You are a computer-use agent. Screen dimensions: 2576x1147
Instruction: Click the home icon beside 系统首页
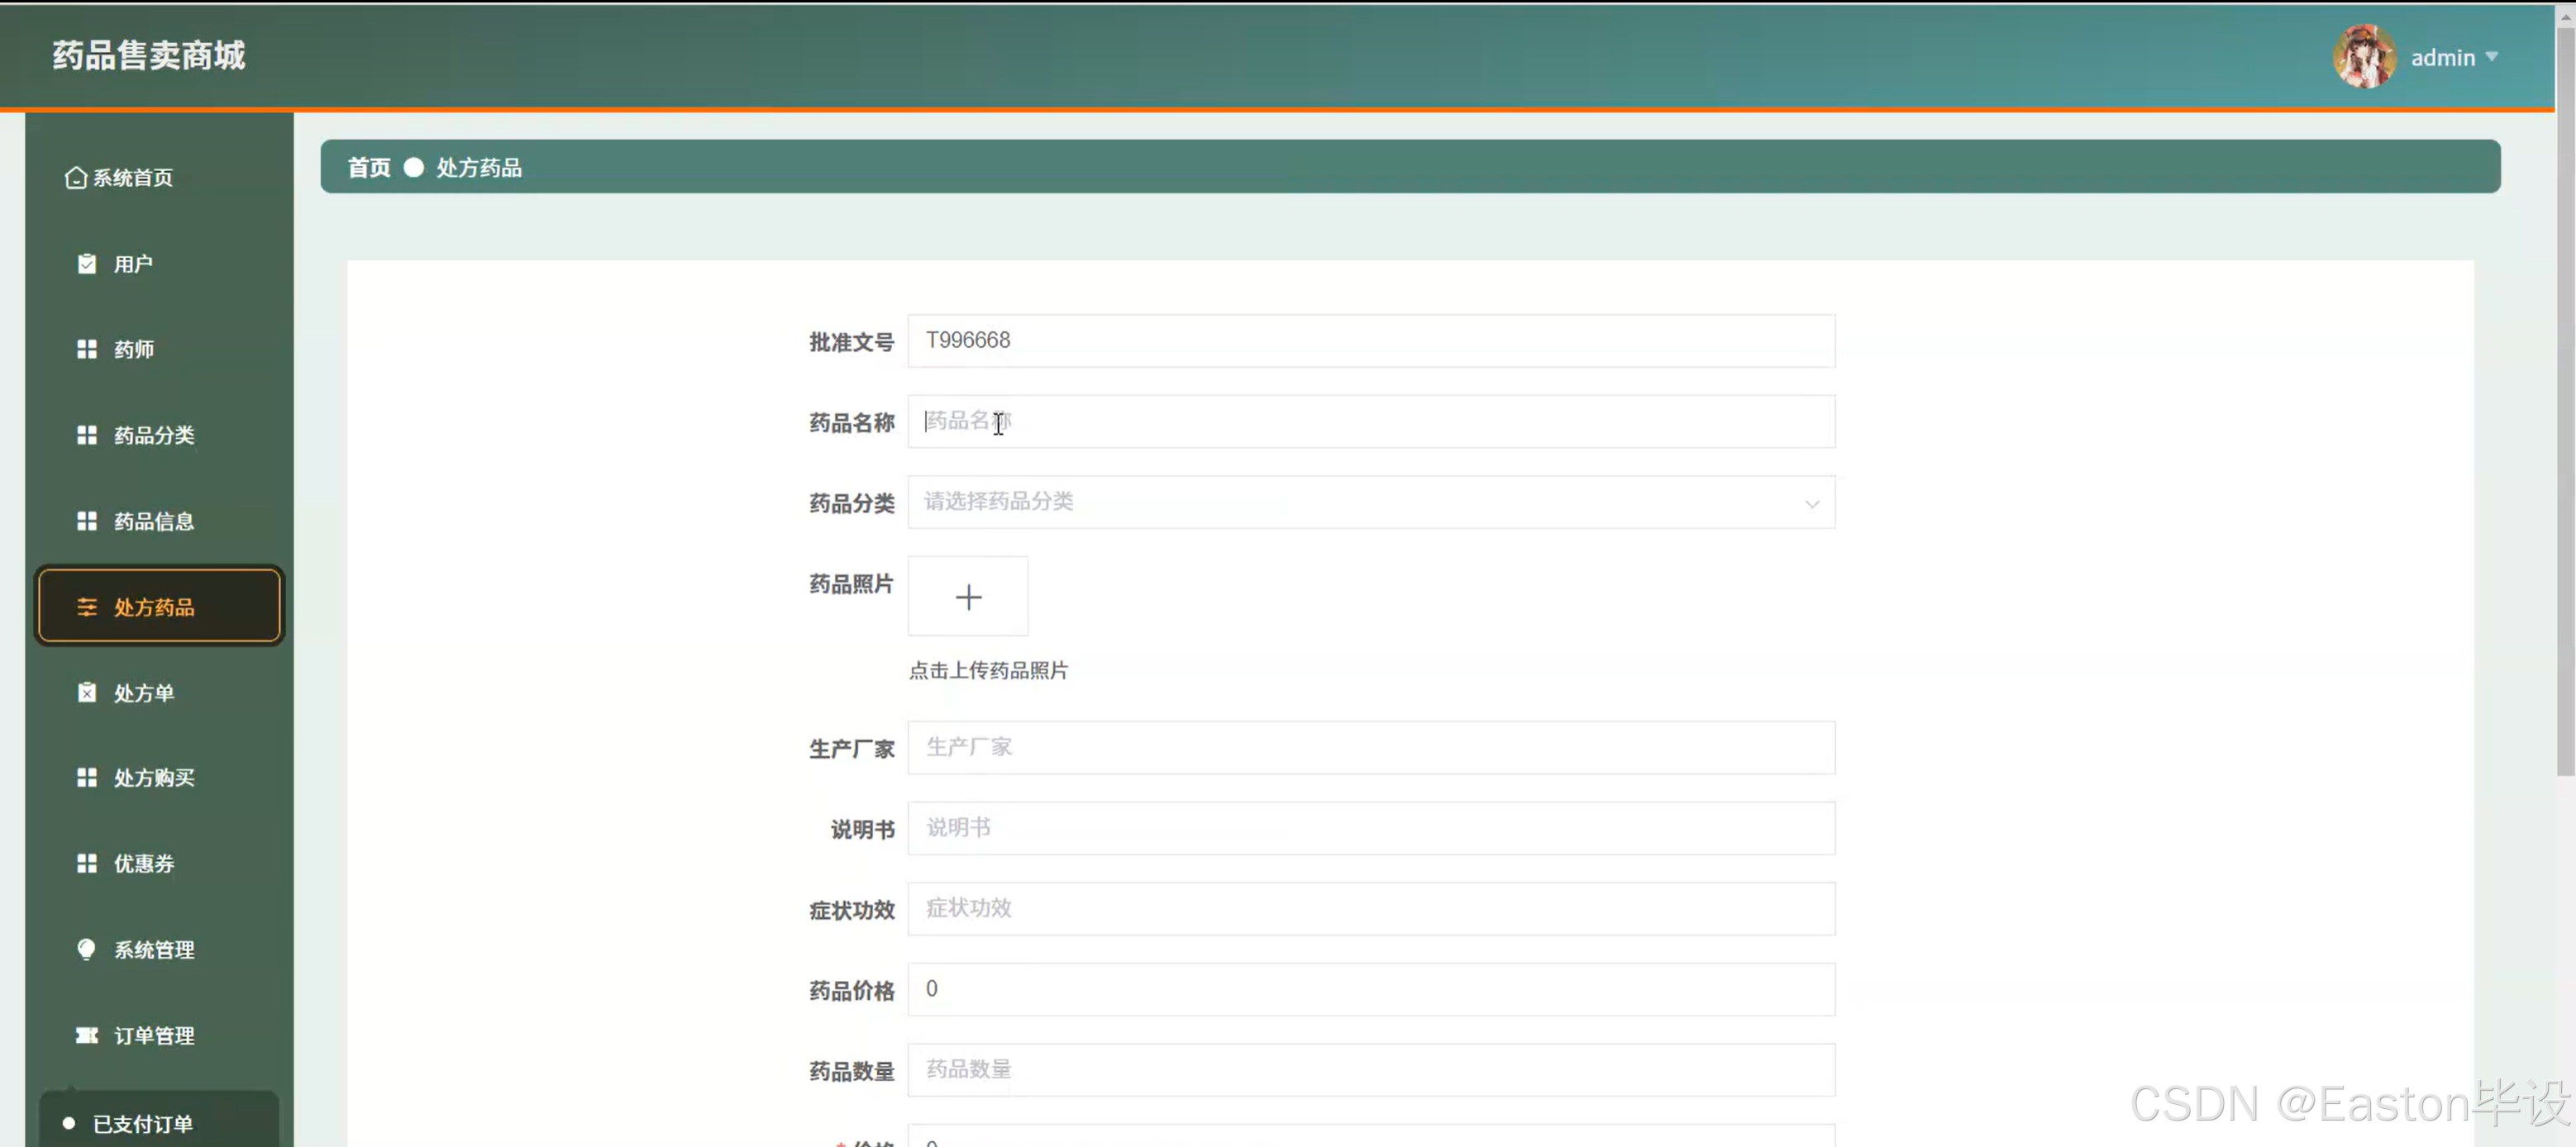point(76,178)
